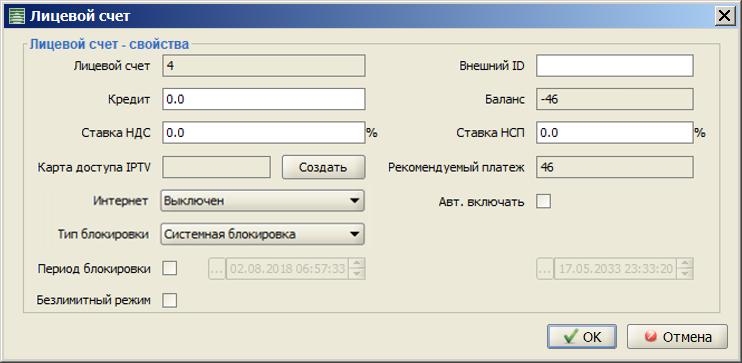Screen dimensions: 742x363
Task: Select the Ставка НДС input field
Action: (264, 133)
